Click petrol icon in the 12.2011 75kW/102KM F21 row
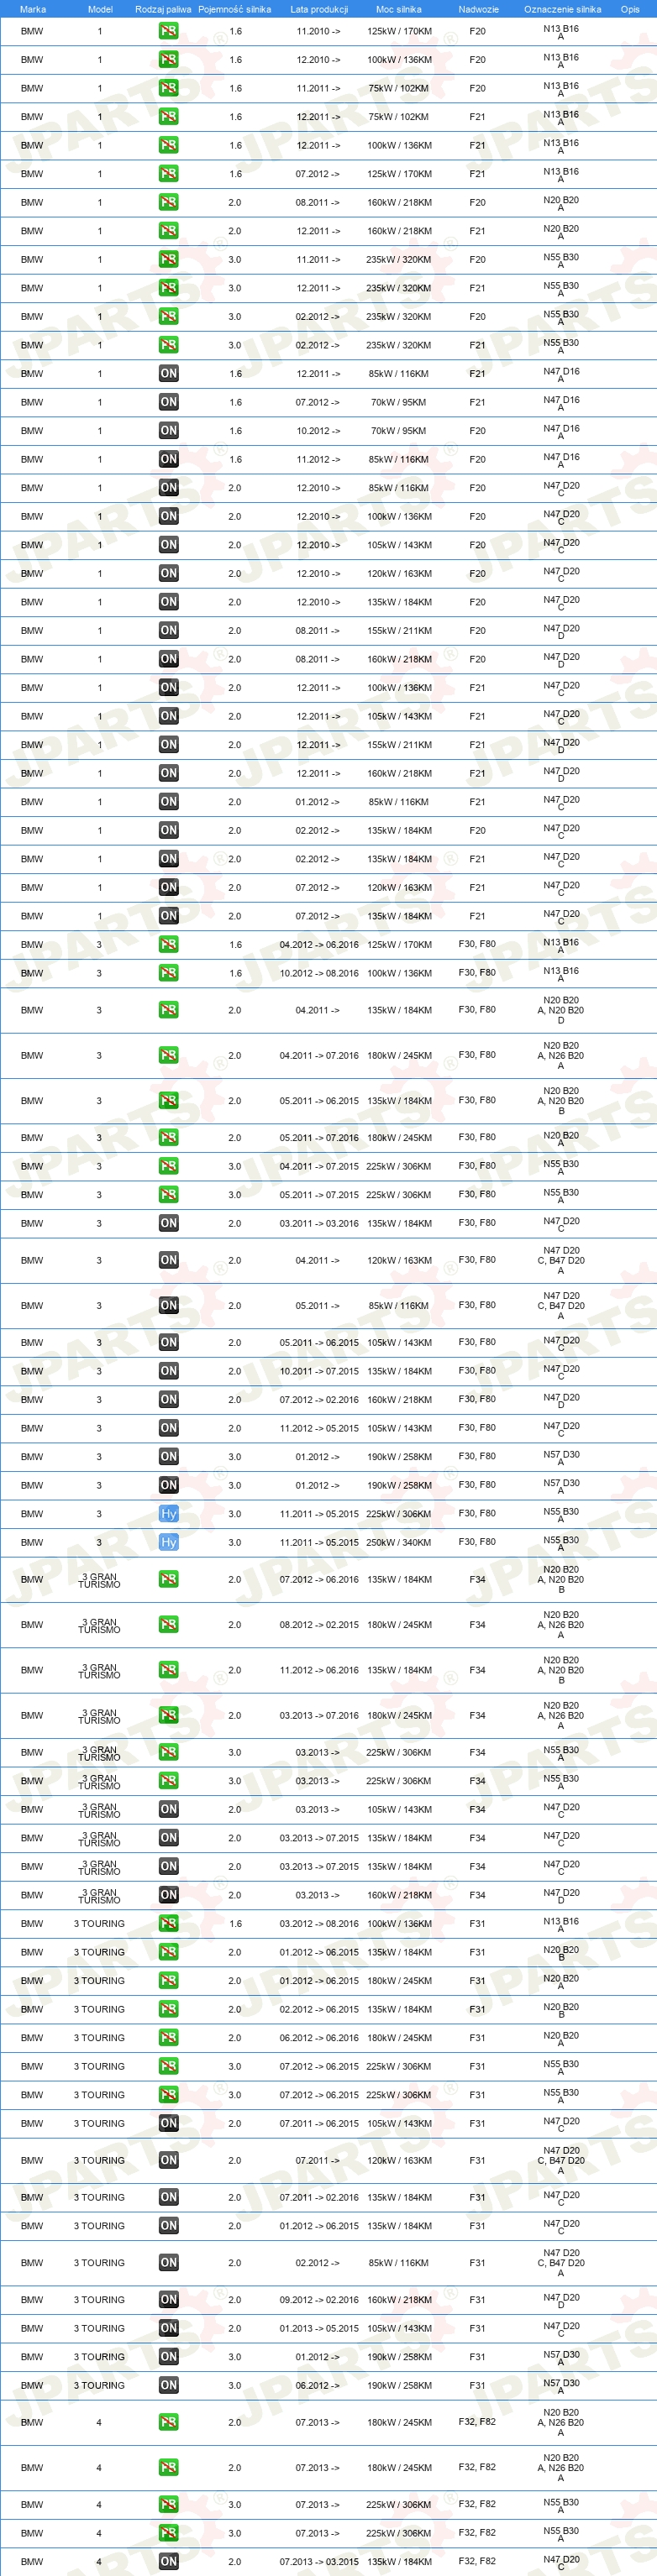This screenshot has width=657, height=2576. (x=168, y=117)
